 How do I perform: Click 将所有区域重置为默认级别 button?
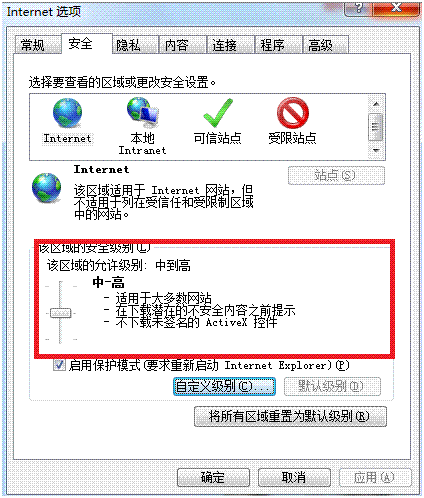click(x=290, y=416)
